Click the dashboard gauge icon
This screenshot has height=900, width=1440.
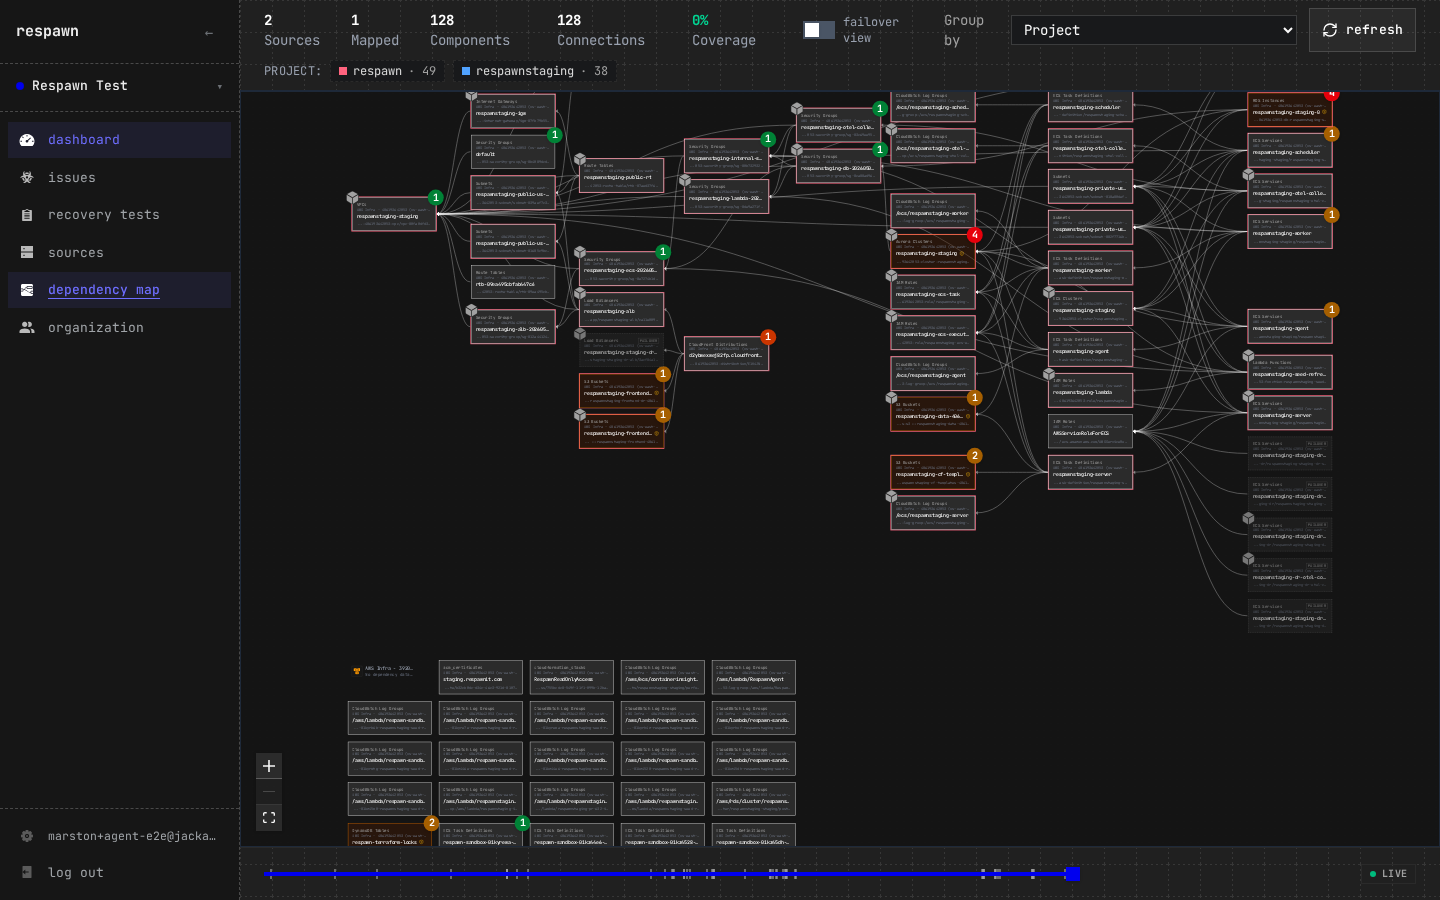[x=27, y=140]
